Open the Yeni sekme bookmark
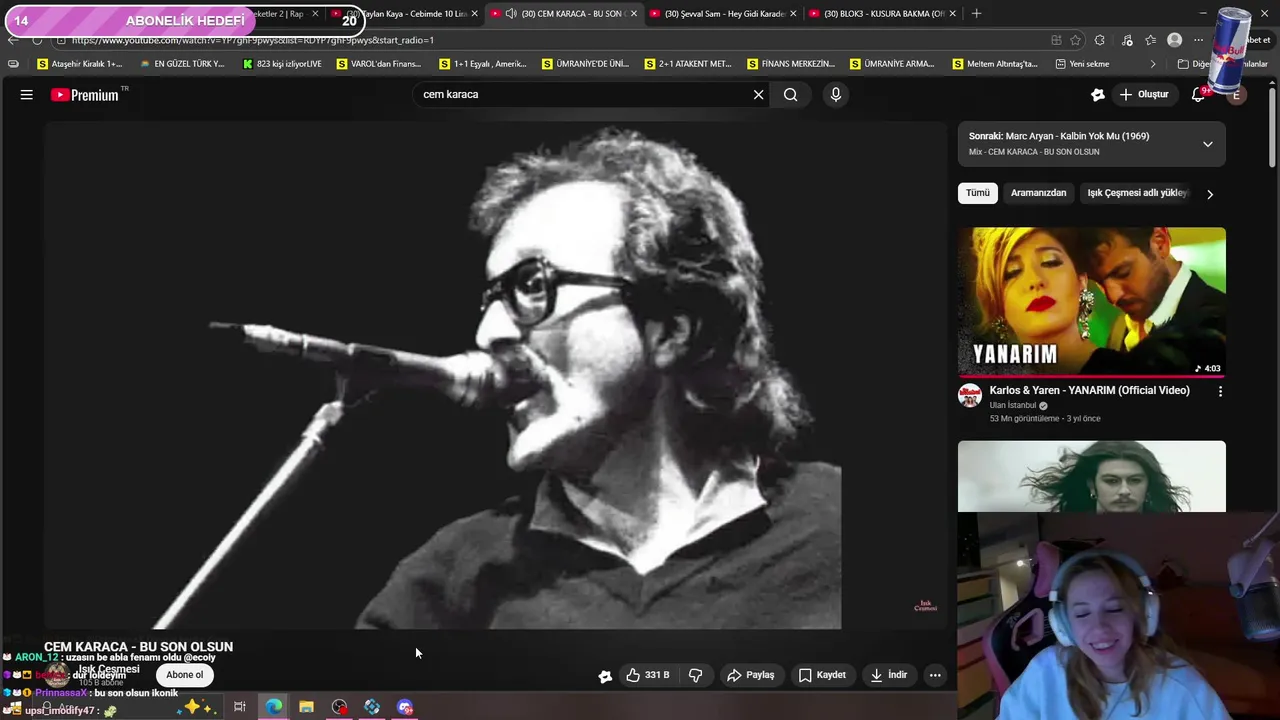The width and height of the screenshot is (1280, 720). (x=1082, y=64)
